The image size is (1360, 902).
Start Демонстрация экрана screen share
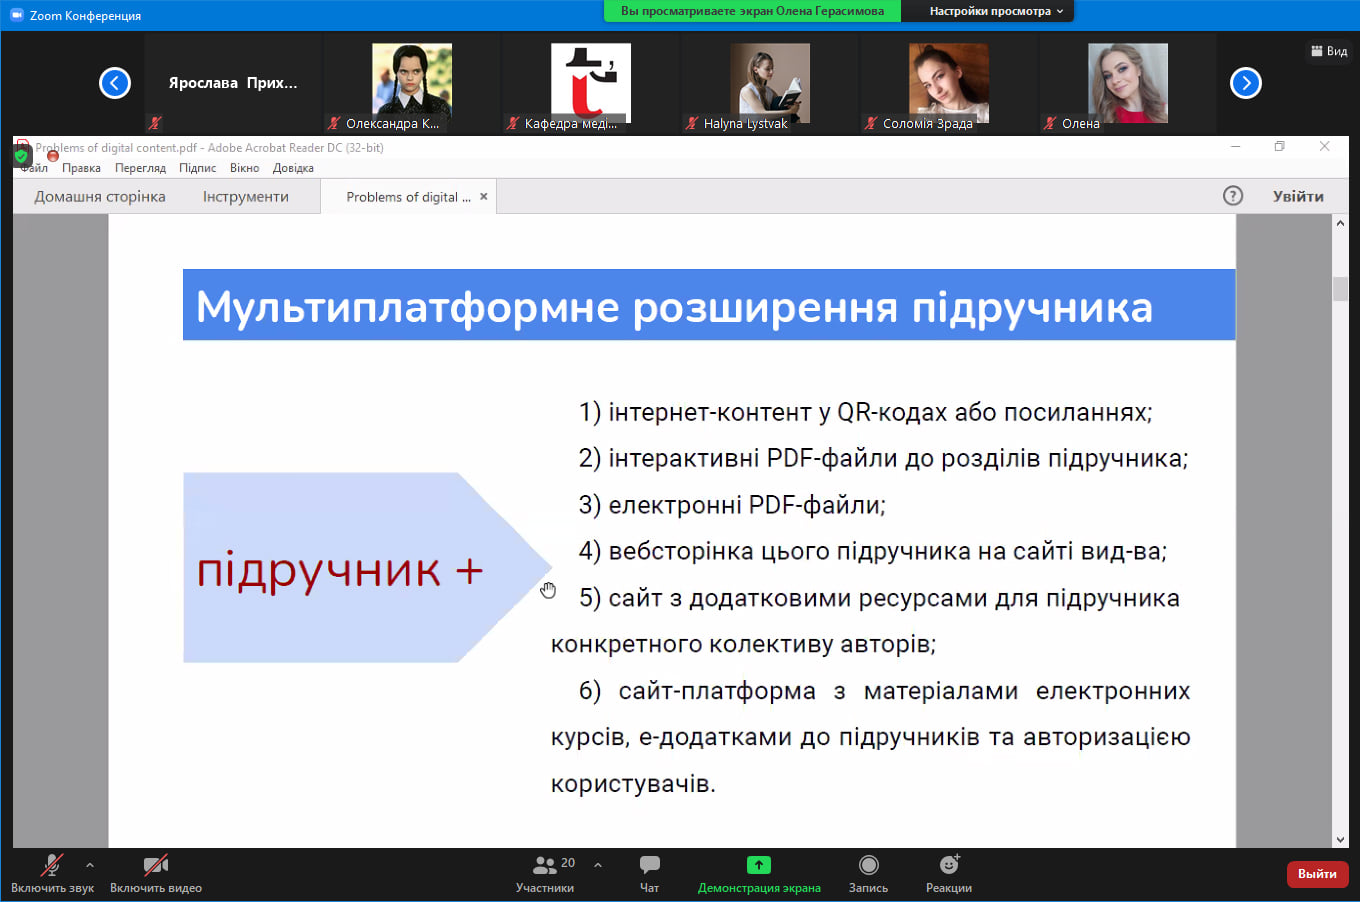pyautogui.click(x=759, y=873)
